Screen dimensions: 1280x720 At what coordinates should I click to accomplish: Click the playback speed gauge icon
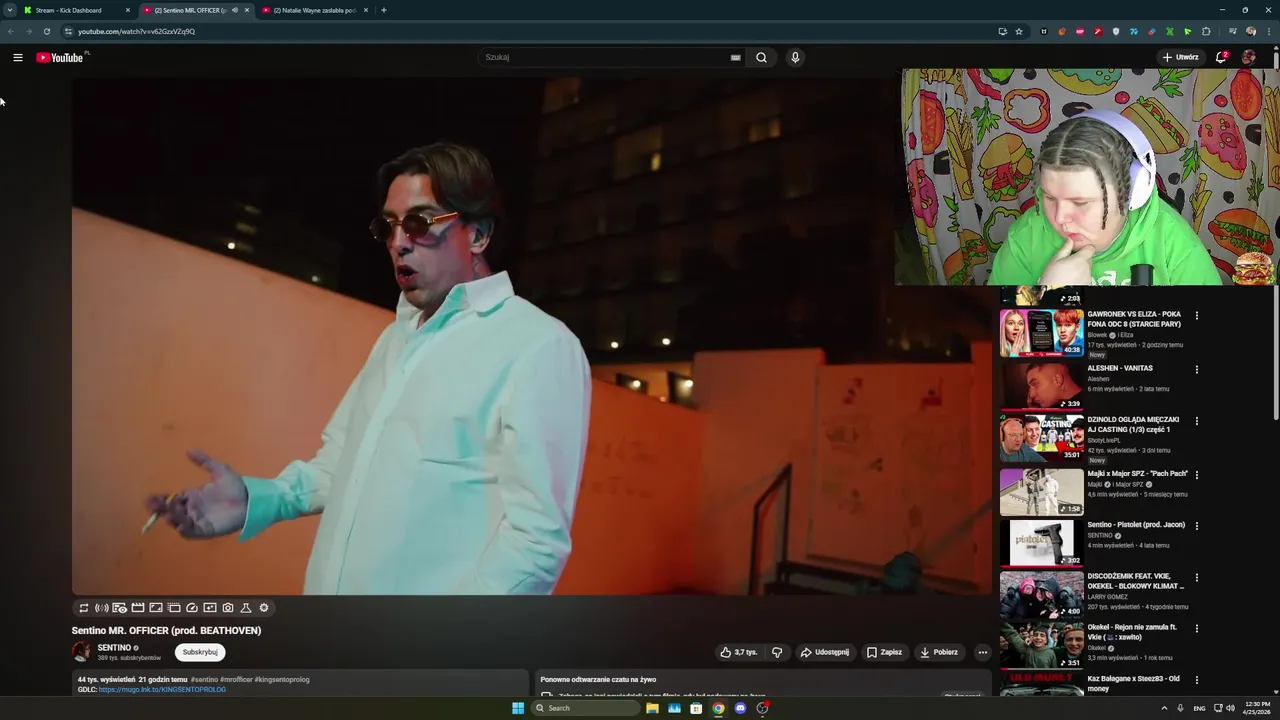click(192, 608)
